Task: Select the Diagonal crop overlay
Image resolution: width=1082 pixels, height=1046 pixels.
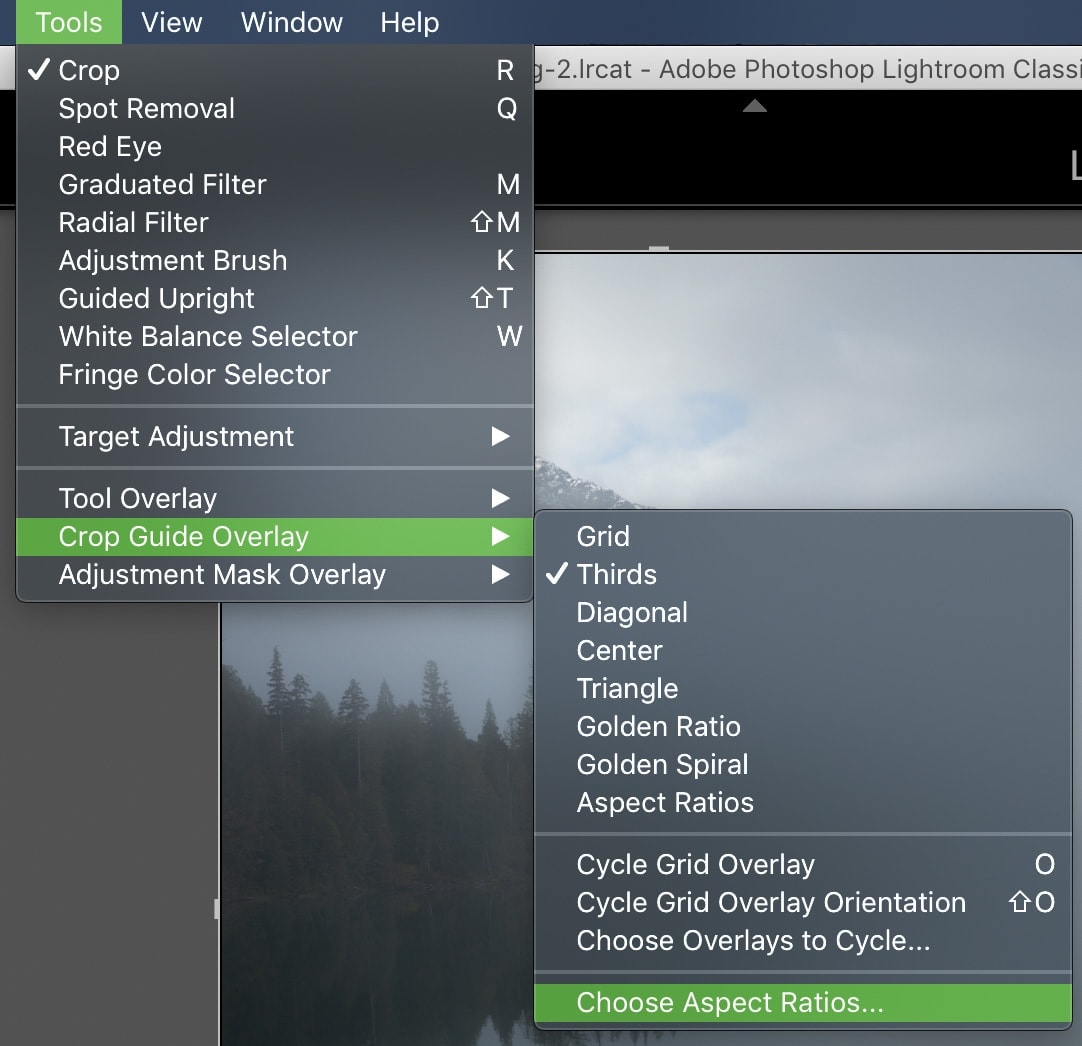Action: click(803, 612)
